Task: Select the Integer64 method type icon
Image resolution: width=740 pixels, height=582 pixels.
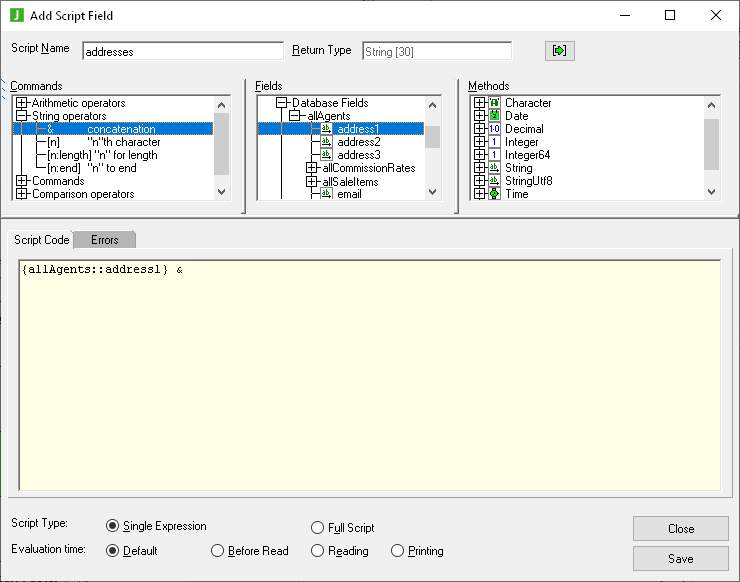Action: click(494, 155)
